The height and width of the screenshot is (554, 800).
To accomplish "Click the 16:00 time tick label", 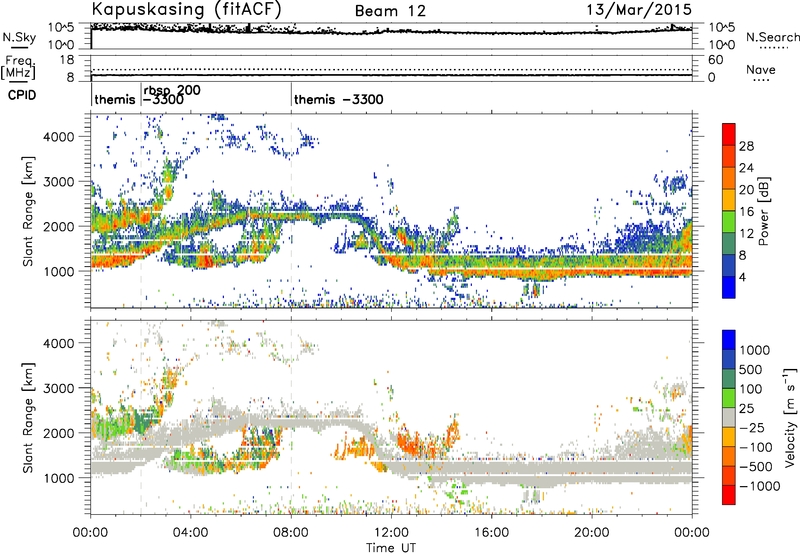I will pos(491,533).
